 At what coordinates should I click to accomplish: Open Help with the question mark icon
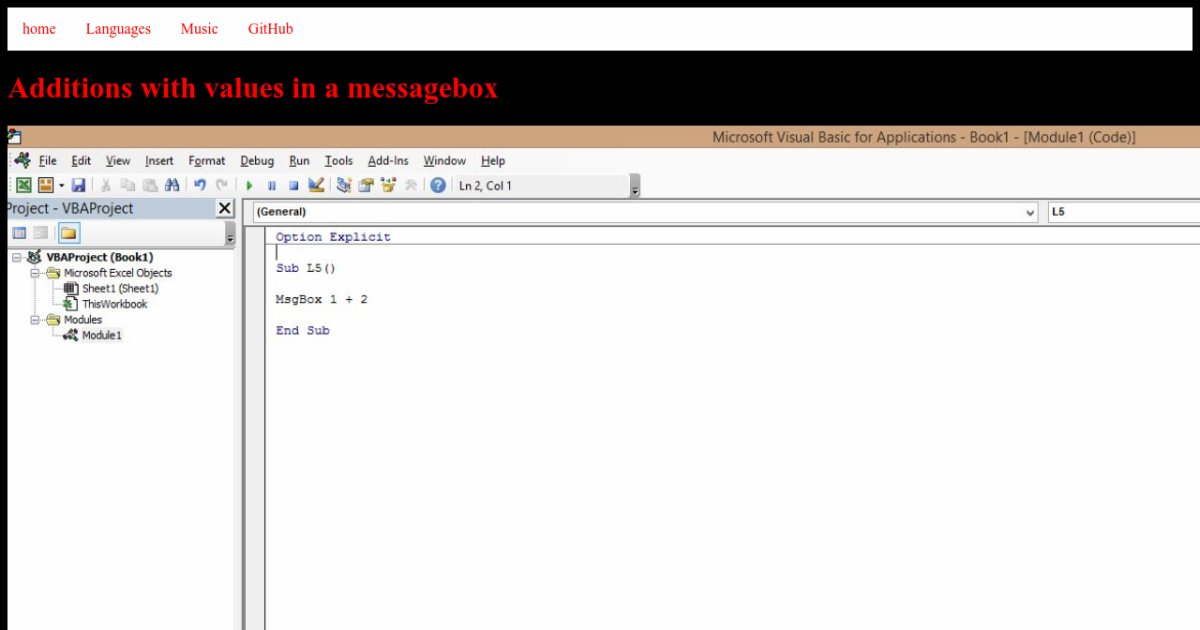coord(438,185)
